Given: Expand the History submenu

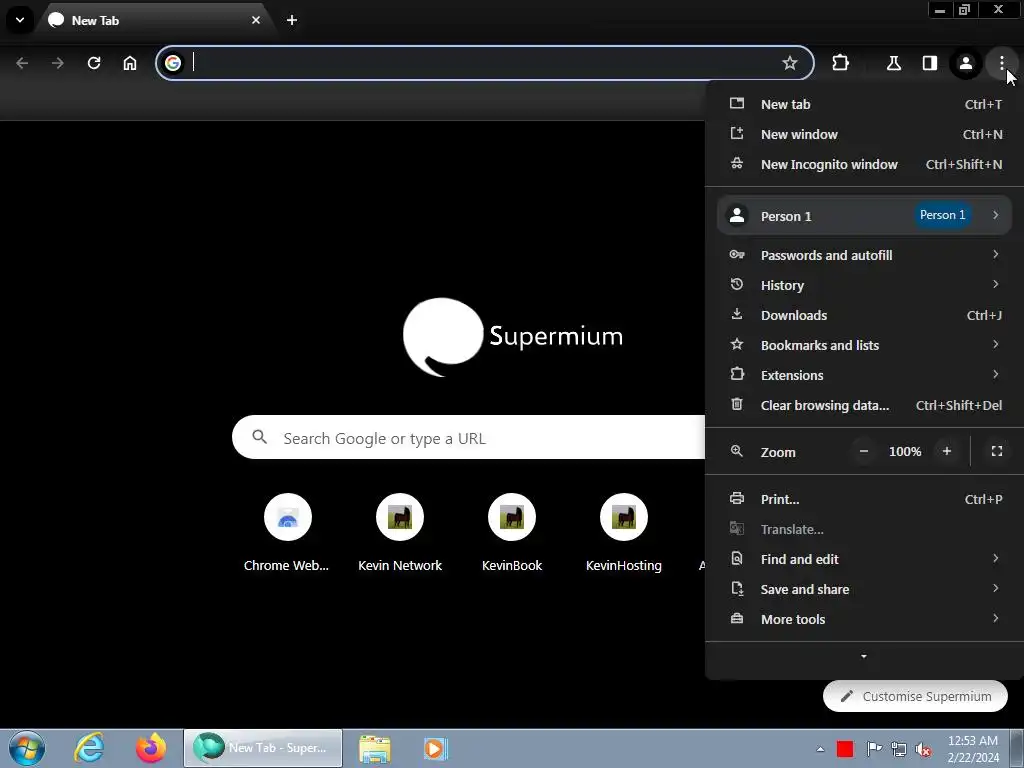Looking at the screenshot, I should pos(865,285).
